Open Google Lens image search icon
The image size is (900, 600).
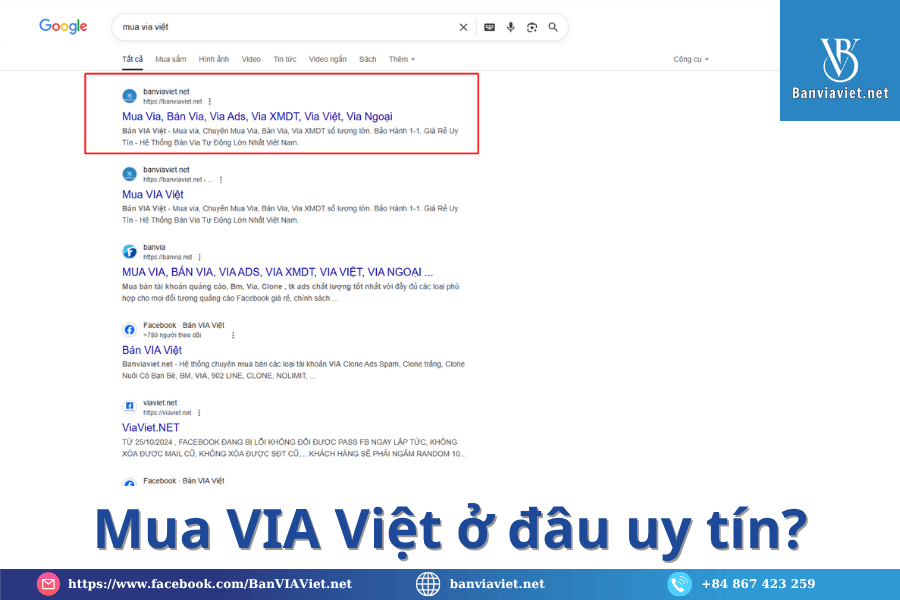[532, 27]
